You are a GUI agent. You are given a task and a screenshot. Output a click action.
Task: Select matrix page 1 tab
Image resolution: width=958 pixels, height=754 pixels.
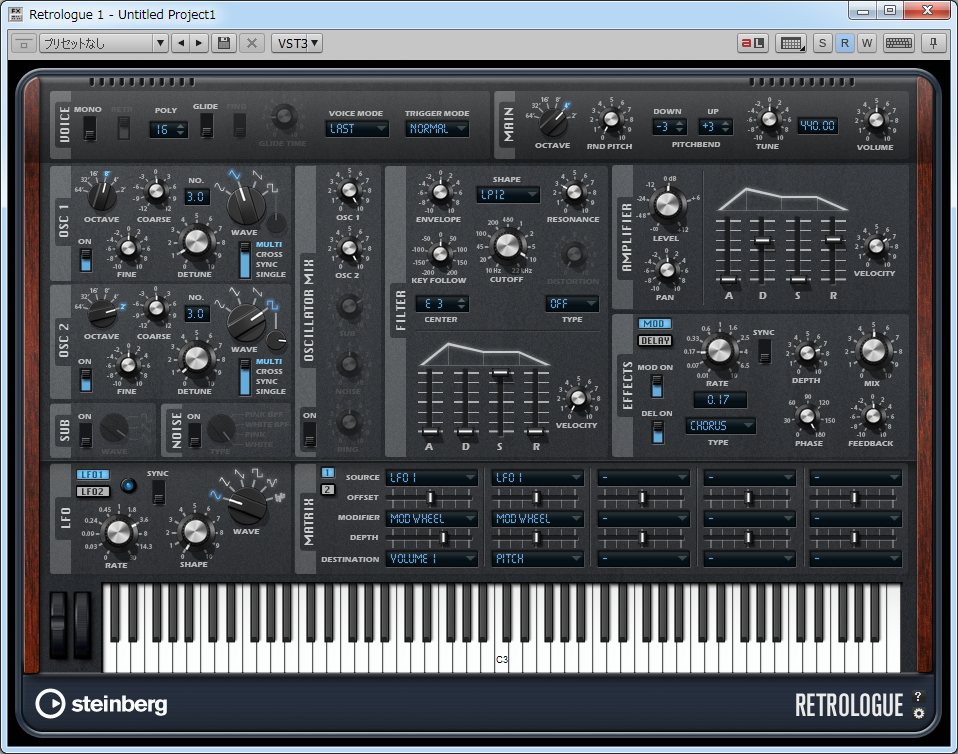click(x=327, y=472)
